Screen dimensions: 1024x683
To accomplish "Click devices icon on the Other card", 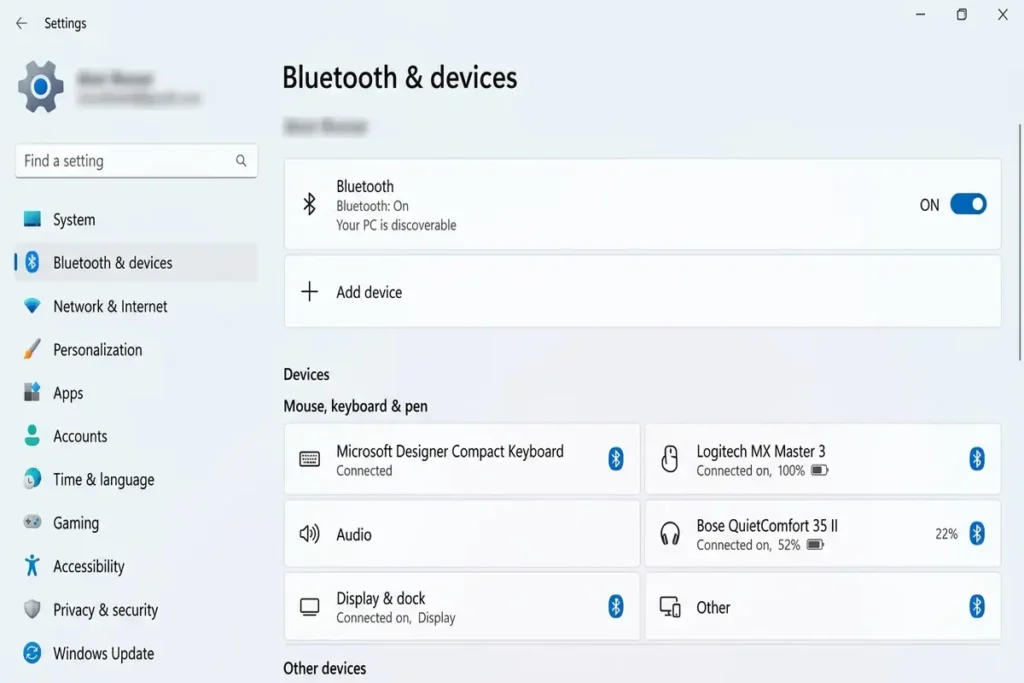I will click(x=670, y=607).
